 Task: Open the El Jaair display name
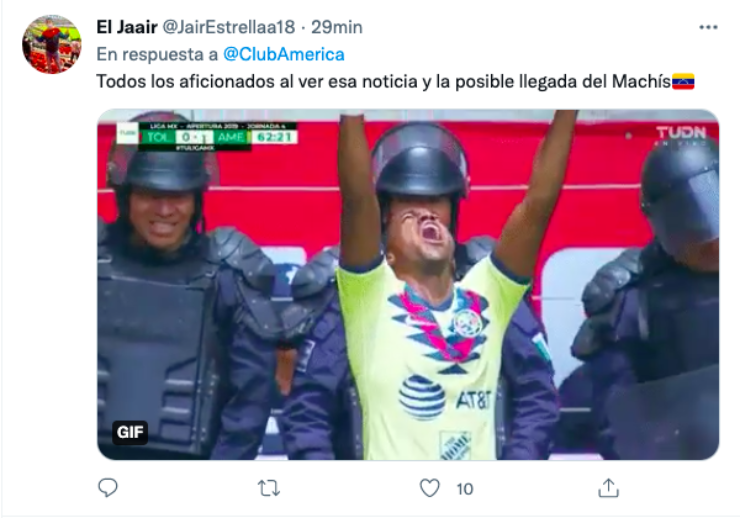click(x=126, y=27)
